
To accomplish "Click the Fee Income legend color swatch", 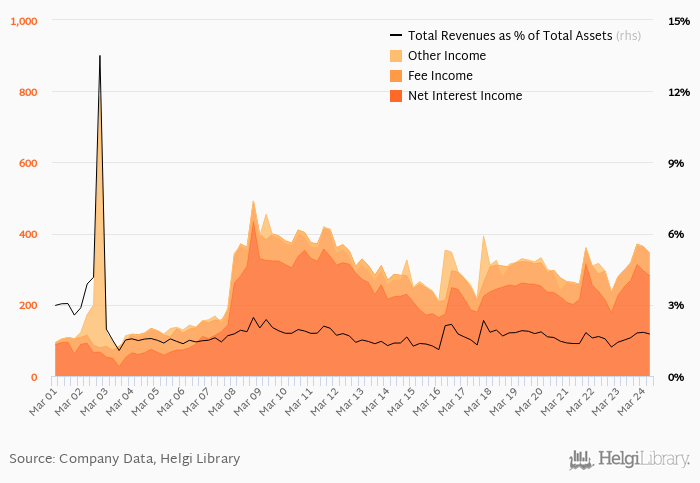I will pyautogui.click(x=397, y=76).
